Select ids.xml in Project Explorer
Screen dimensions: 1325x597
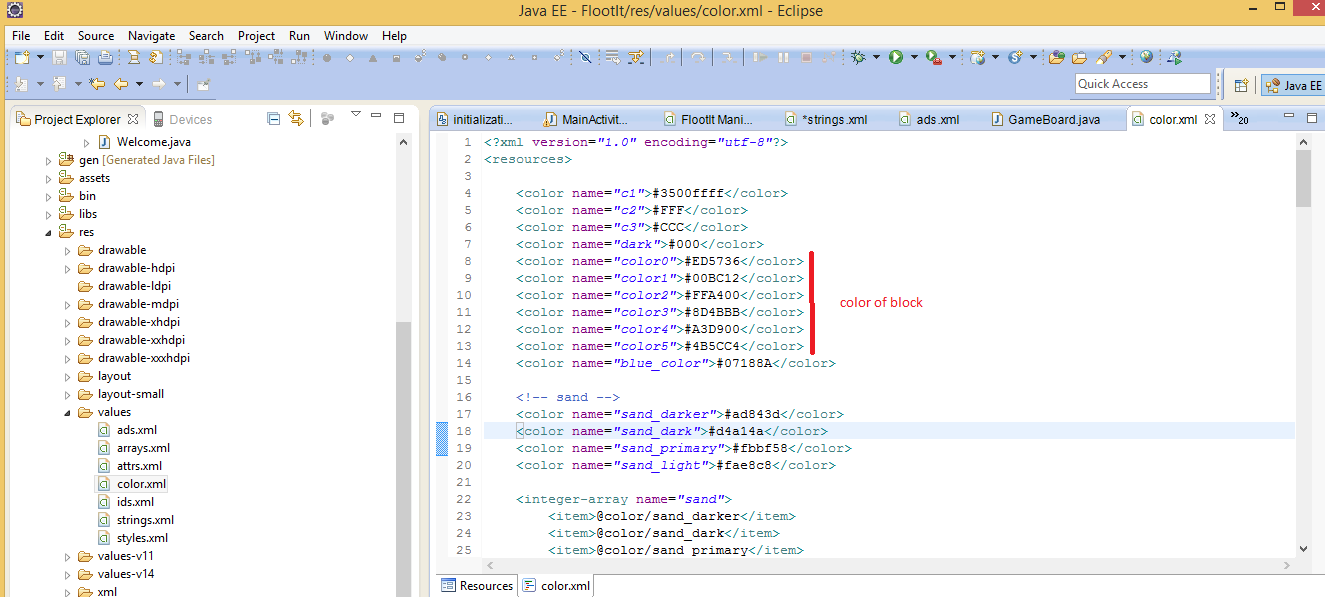[135, 502]
